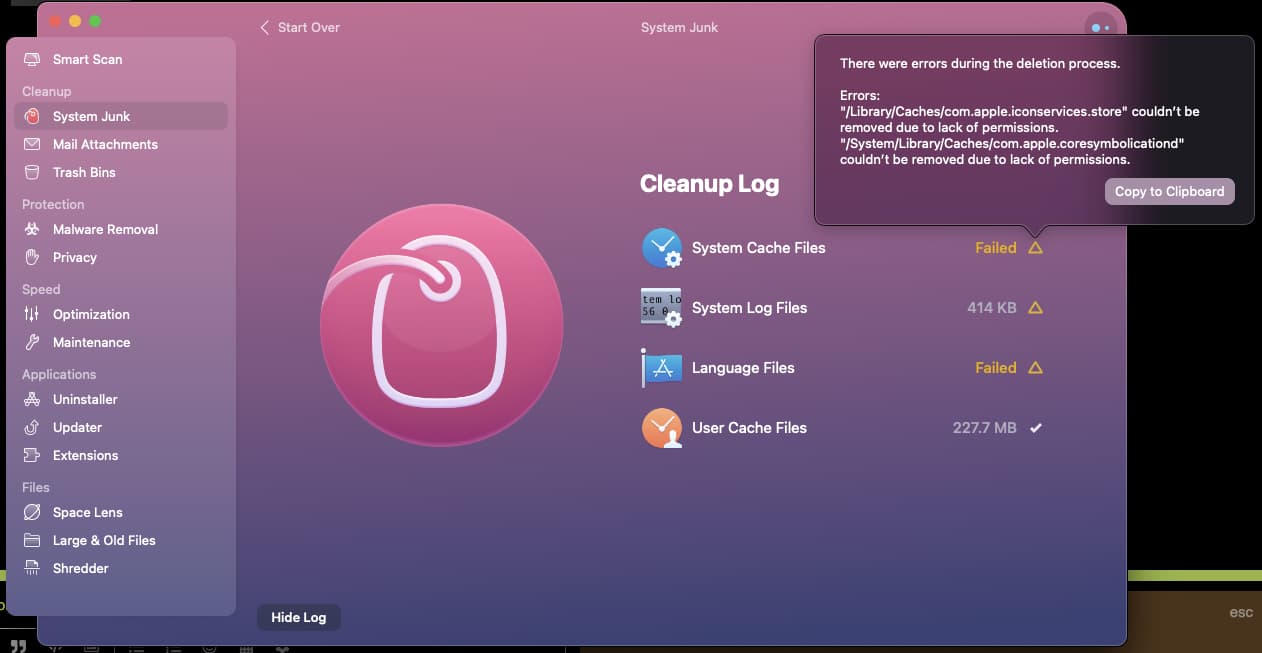
Task: Click the warning triangle next to System Cache Files
Action: [x=1035, y=248]
